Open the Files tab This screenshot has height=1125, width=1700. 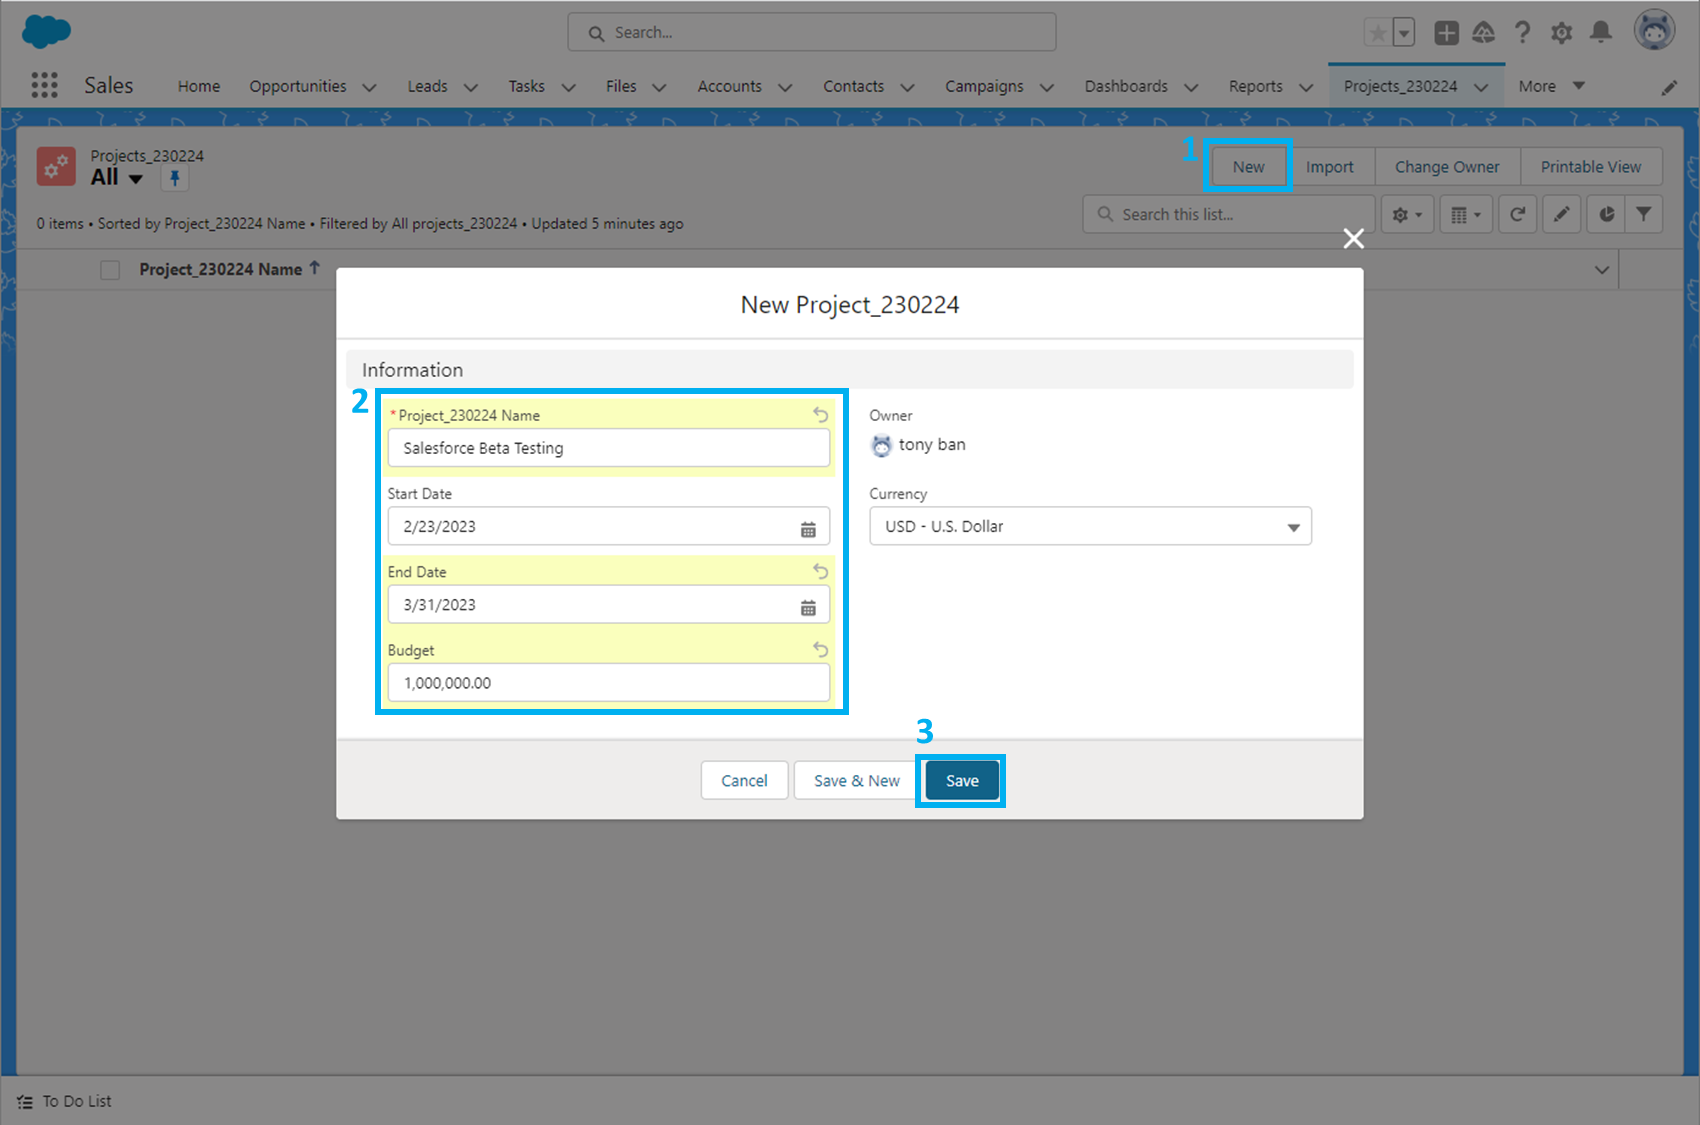click(621, 86)
